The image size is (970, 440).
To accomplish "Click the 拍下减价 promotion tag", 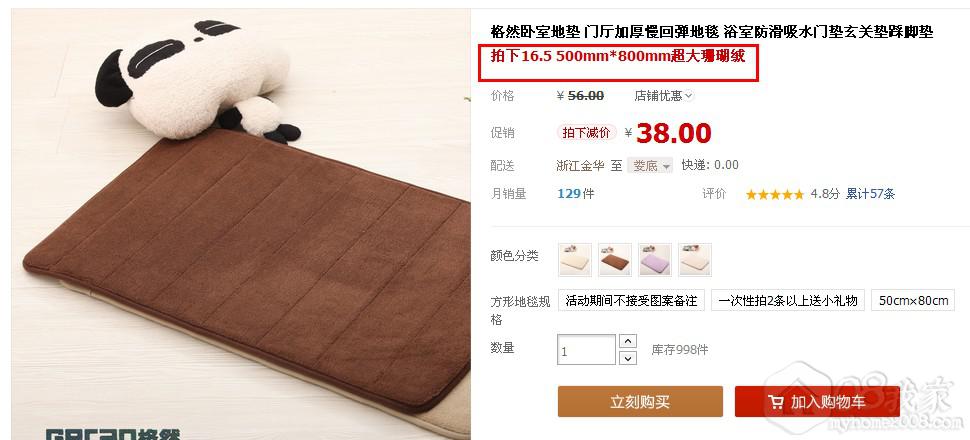I will click(586, 132).
